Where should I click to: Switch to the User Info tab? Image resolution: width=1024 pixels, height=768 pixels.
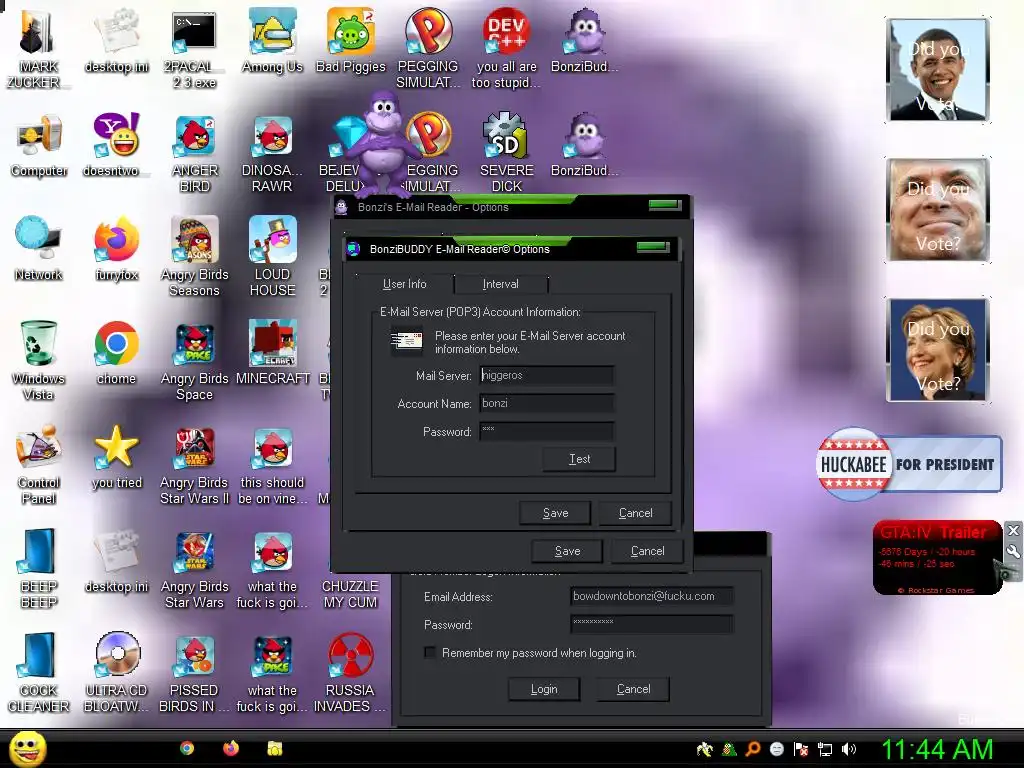point(404,284)
